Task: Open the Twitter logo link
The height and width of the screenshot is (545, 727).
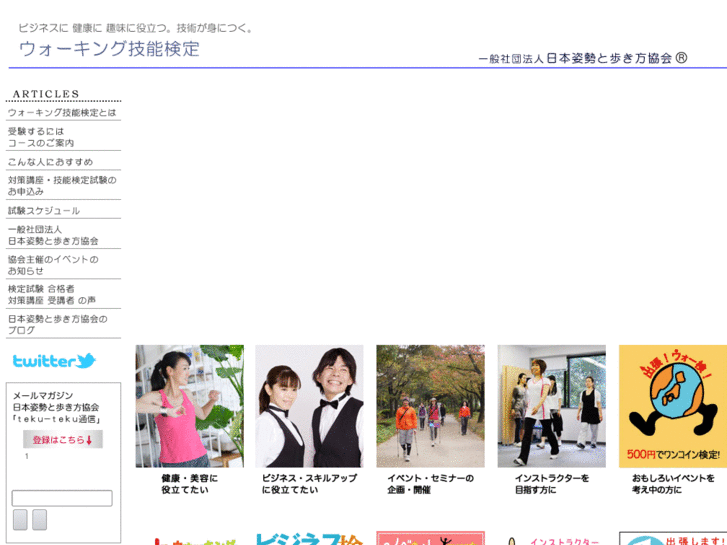Action: click(54, 360)
